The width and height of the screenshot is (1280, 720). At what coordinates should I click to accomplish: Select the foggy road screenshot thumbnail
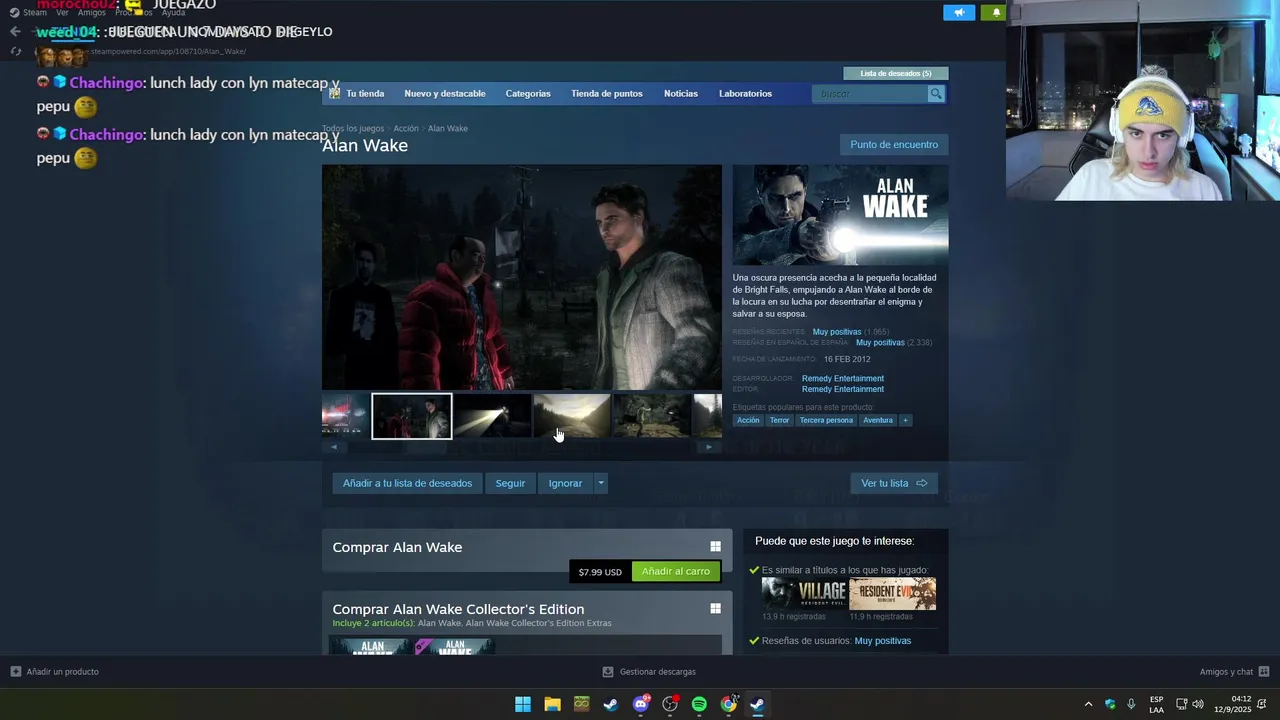click(x=572, y=416)
